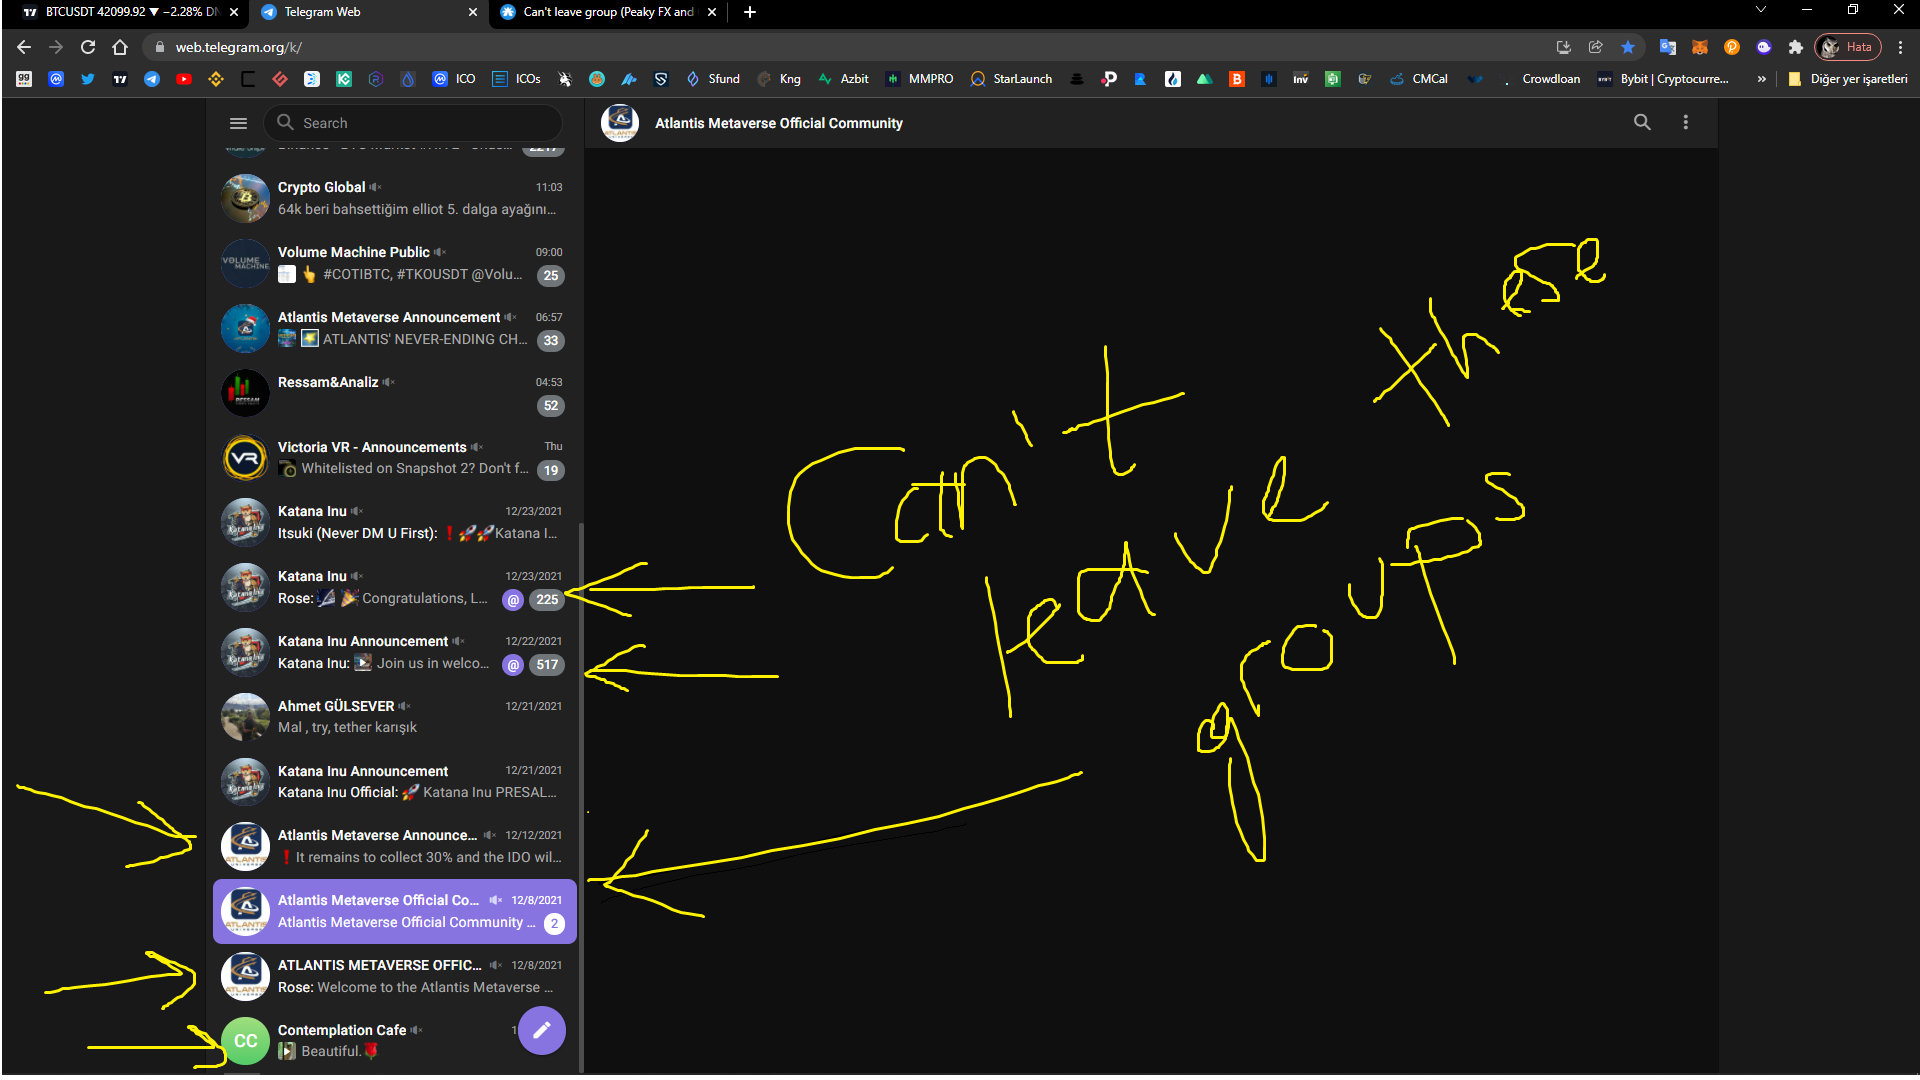Open the browser extensions puzzle icon

[1796, 47]
